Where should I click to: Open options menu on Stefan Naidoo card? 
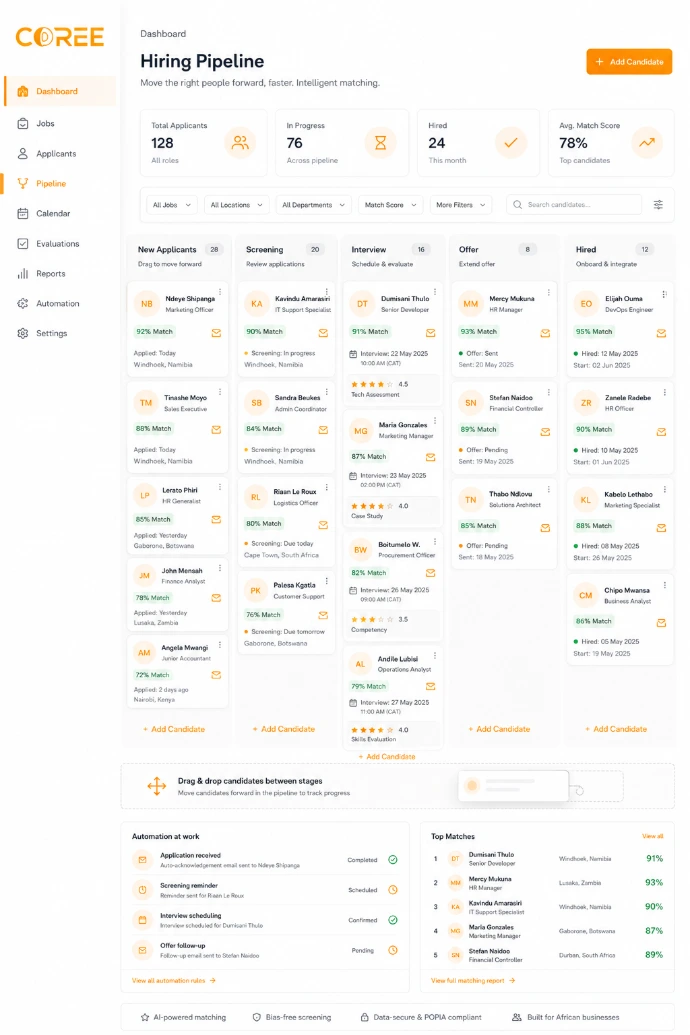pyautogui.click(x=549, y=392)
